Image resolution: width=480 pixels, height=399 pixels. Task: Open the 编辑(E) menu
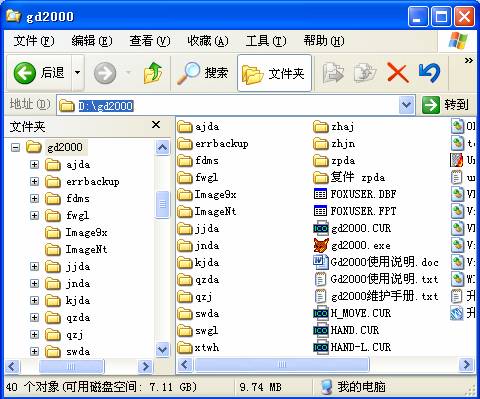click(92, 41)
